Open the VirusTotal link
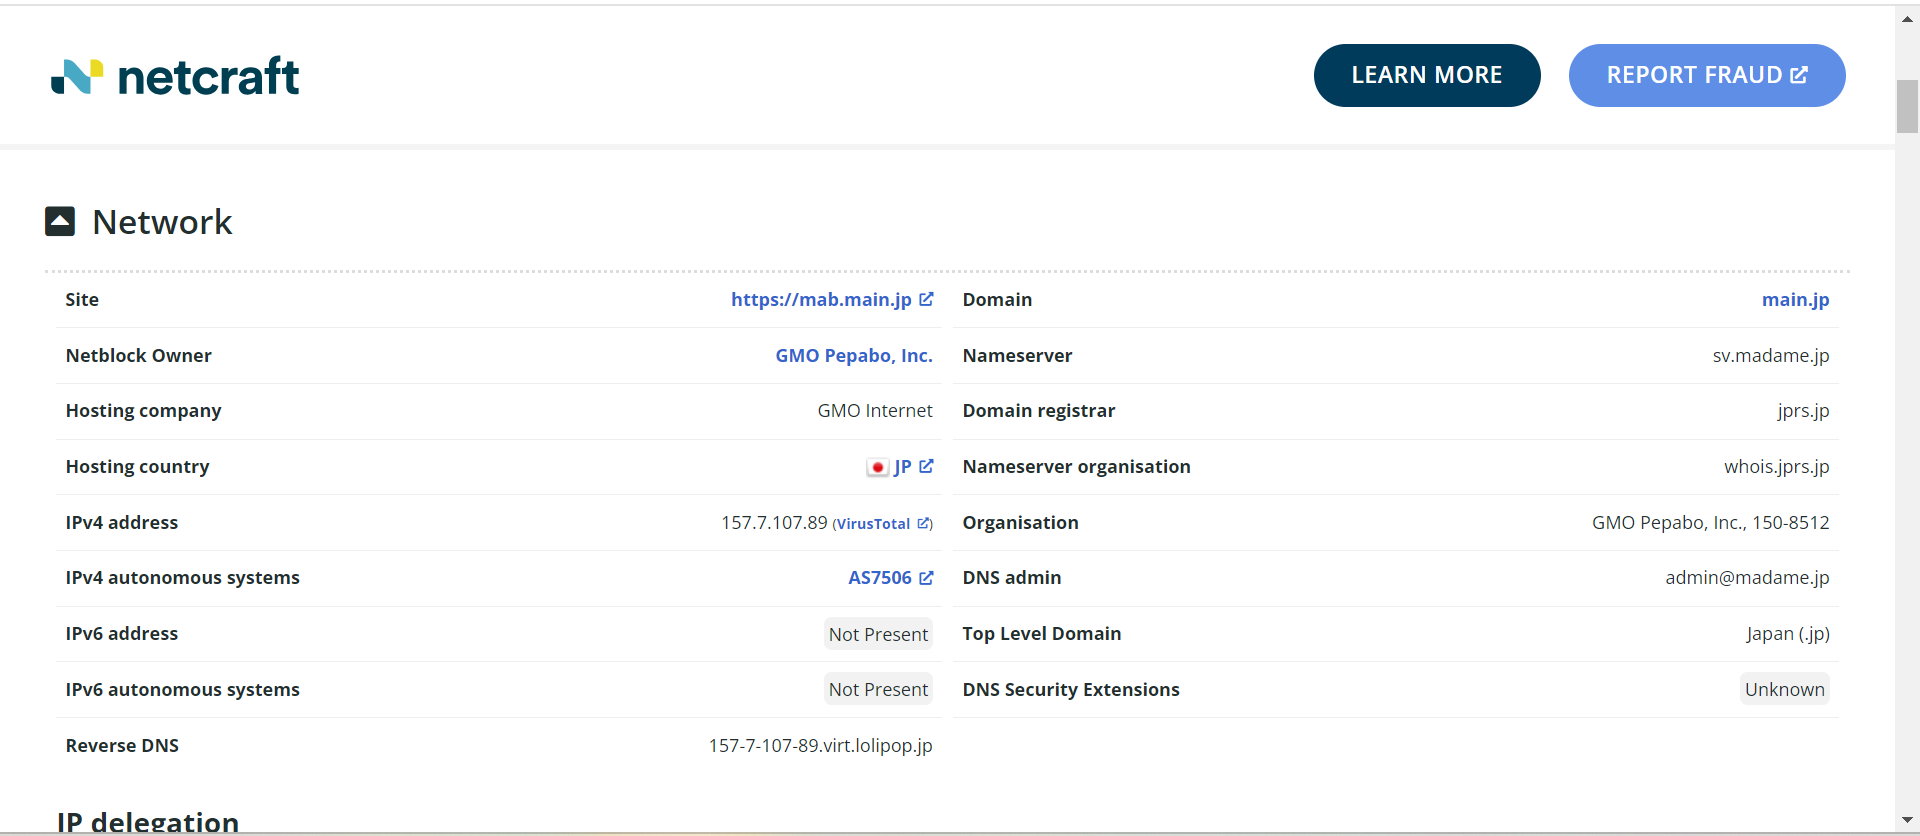 pyautogui.click(x=873, y=523)
